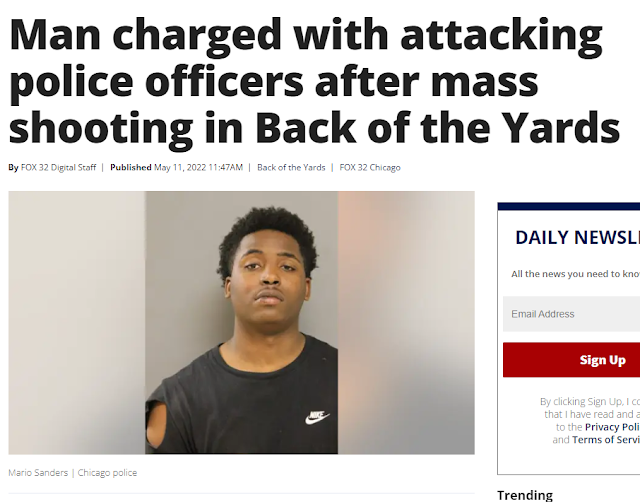Click the article headline about Back of the Yards

pos(314,80)
